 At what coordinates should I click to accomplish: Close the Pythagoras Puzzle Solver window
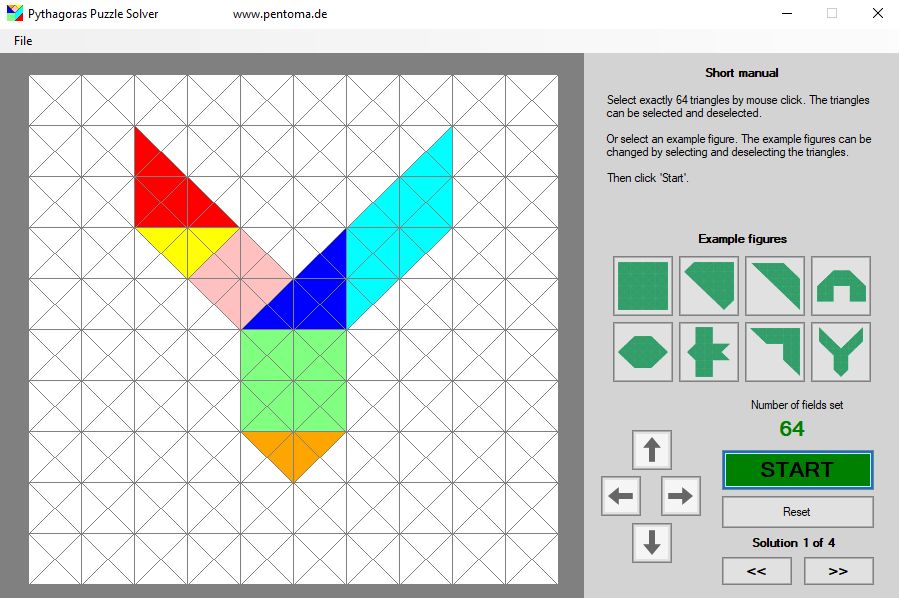(x=878, y=13)
